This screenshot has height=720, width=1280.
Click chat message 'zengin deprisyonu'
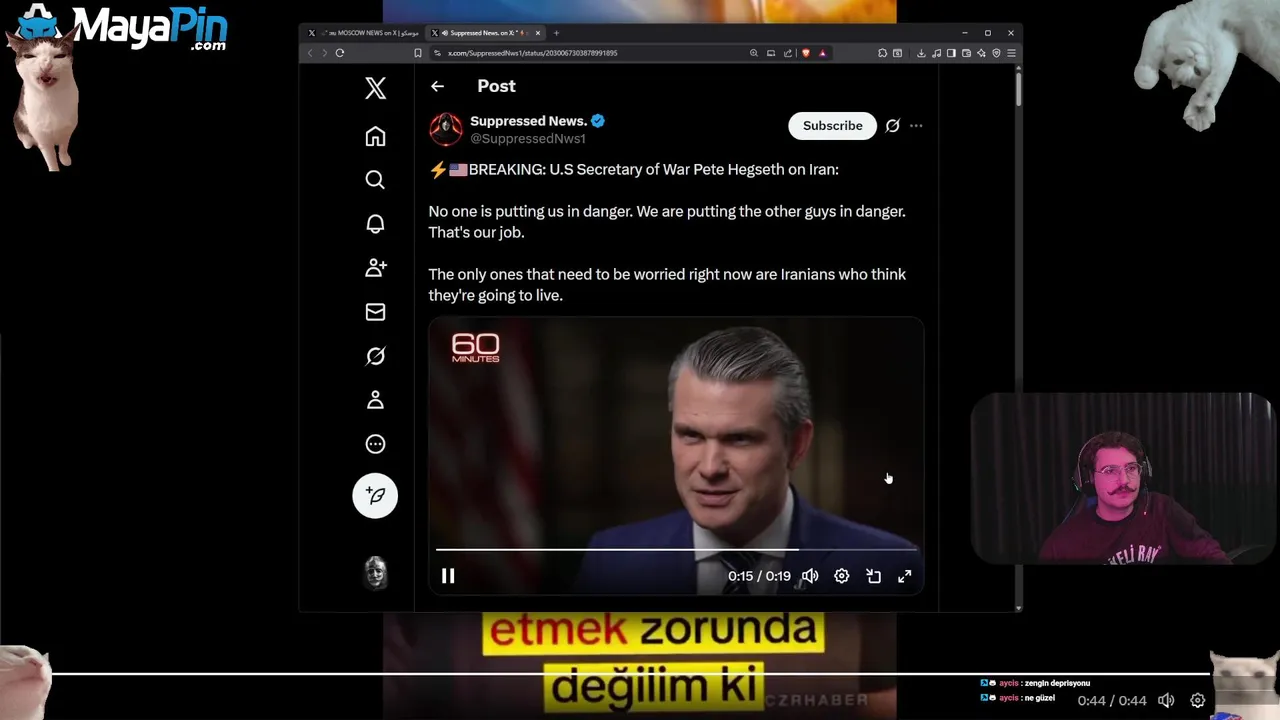click(x=1059, y=683)
